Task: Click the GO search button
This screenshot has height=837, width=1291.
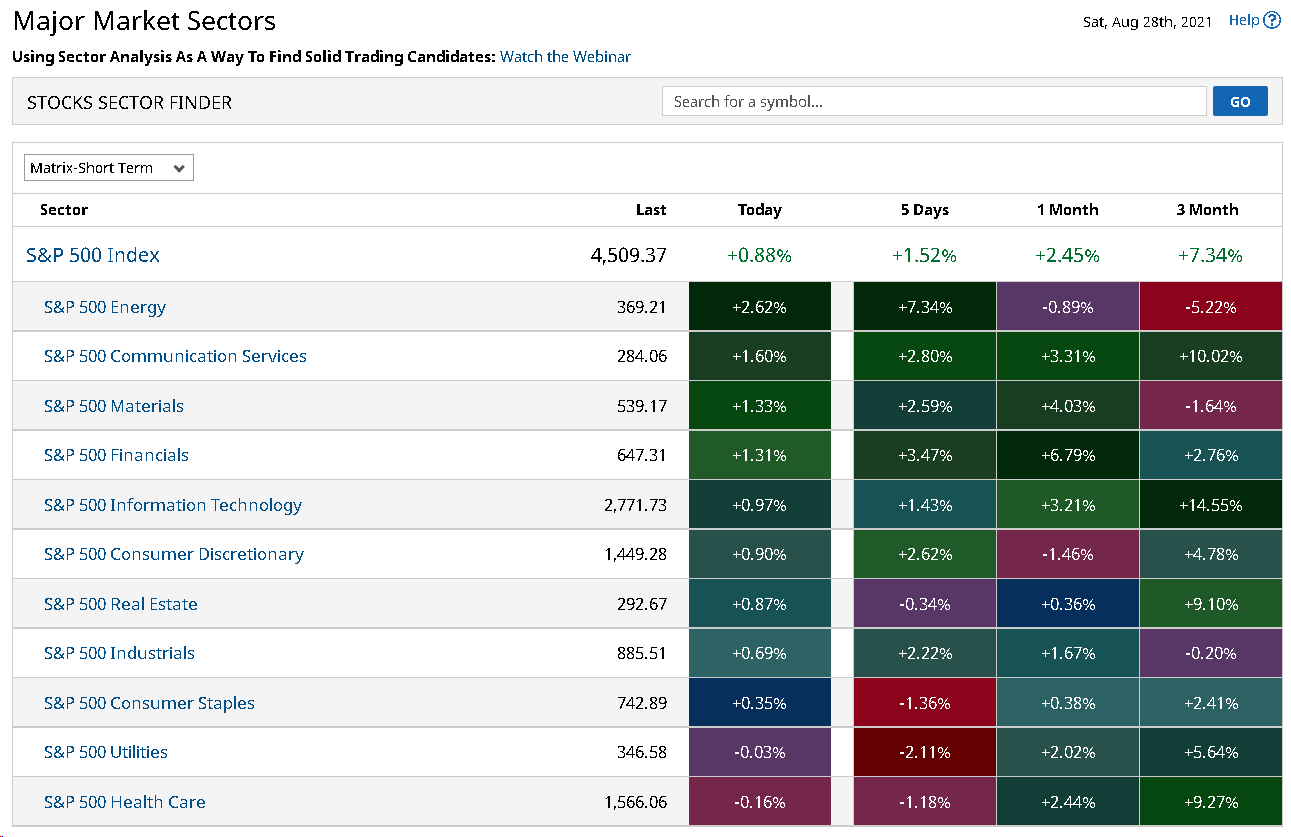Action: pyautogui.click(x=1240, y=101)
